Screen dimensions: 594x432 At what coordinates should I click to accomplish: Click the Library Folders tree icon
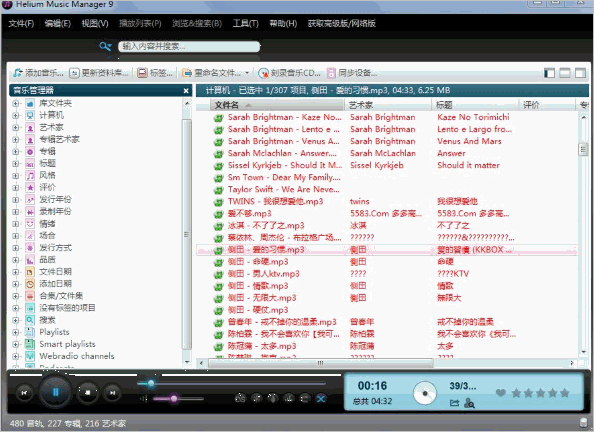(x=30, y=103)
